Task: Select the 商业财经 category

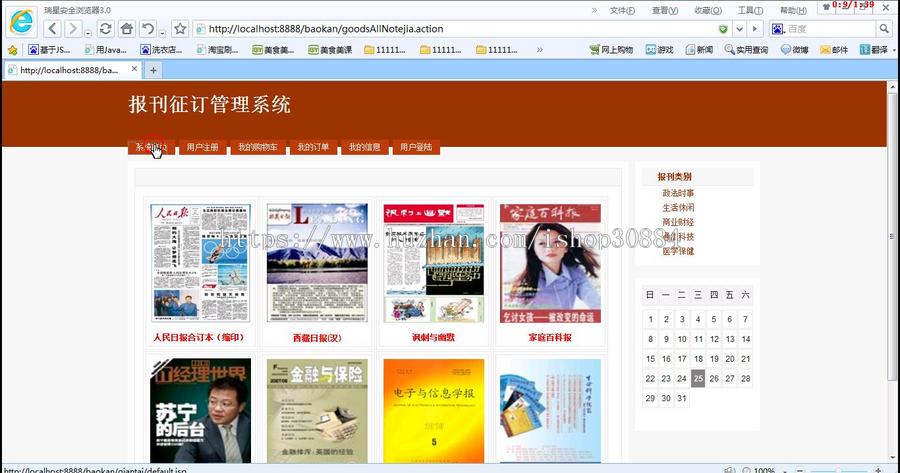Action: click(678, 222)
